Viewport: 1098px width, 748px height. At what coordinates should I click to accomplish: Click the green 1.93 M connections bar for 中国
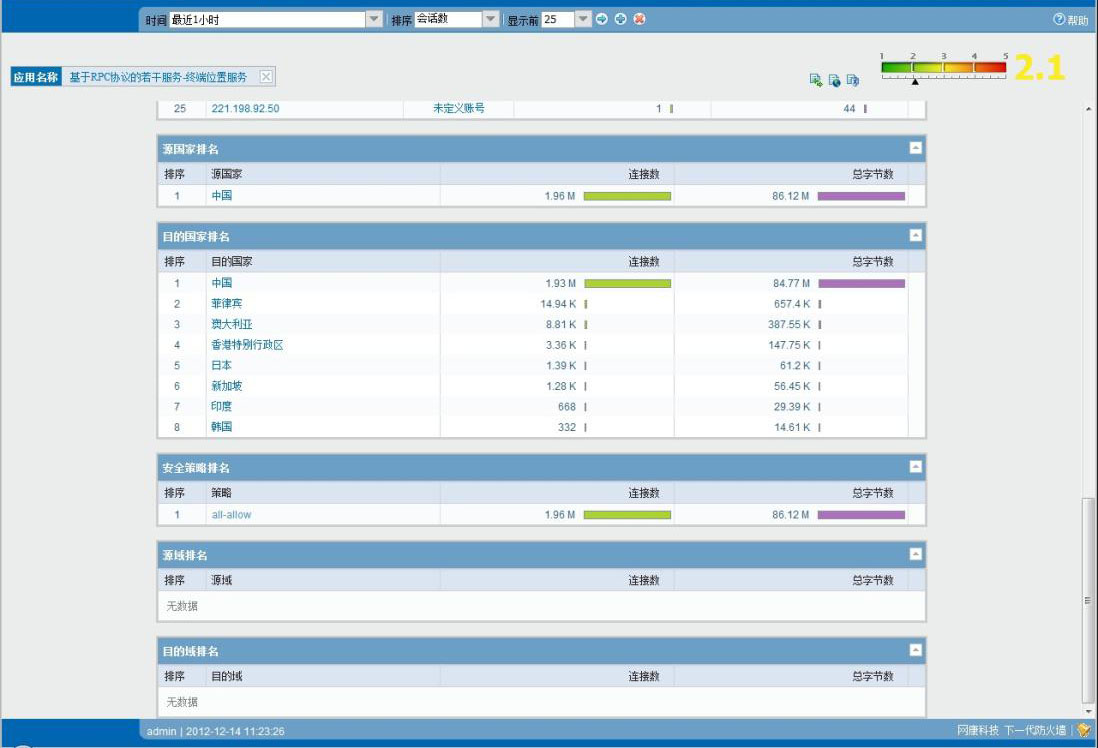pos(627,284)
